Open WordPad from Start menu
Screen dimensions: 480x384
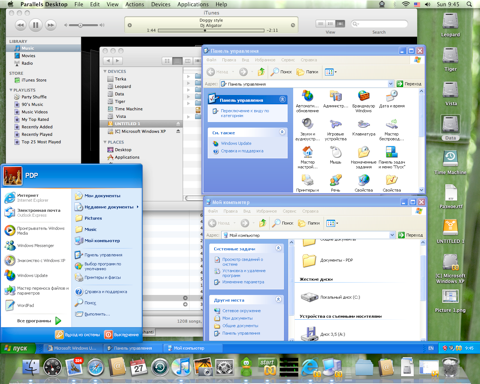(x=36, y=305)
